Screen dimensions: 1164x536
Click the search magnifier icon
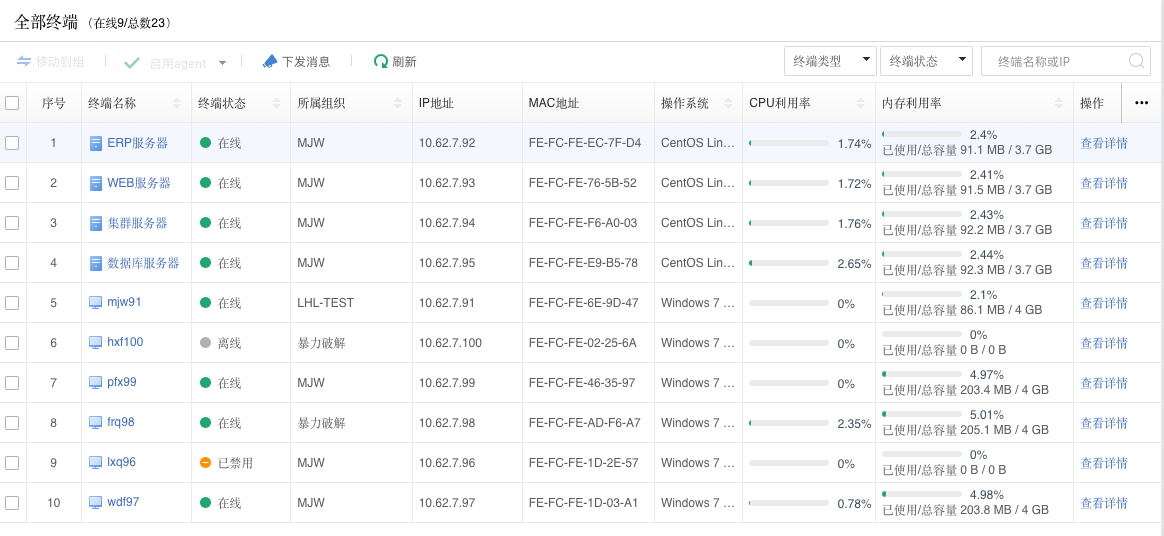[1136, 61]
